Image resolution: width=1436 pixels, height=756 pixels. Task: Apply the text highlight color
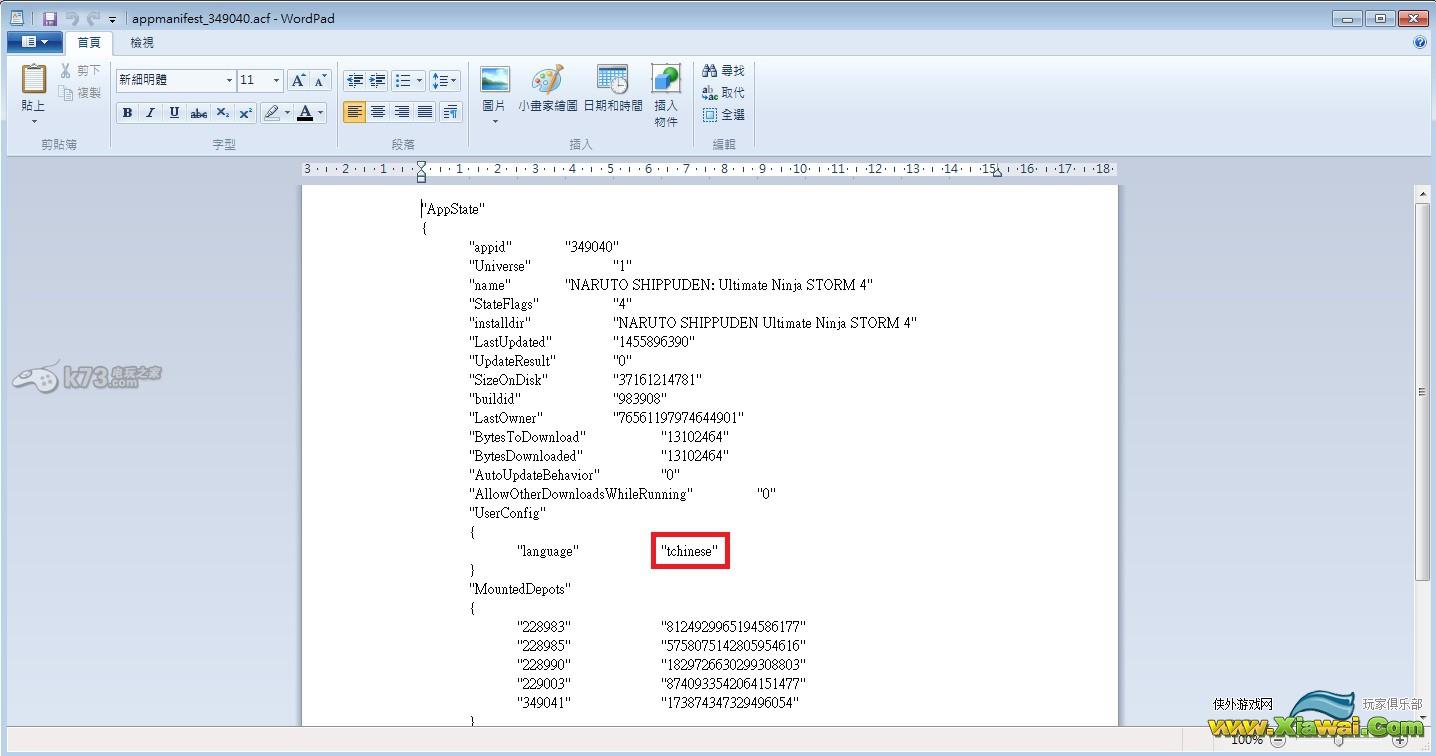click(271, 113)
